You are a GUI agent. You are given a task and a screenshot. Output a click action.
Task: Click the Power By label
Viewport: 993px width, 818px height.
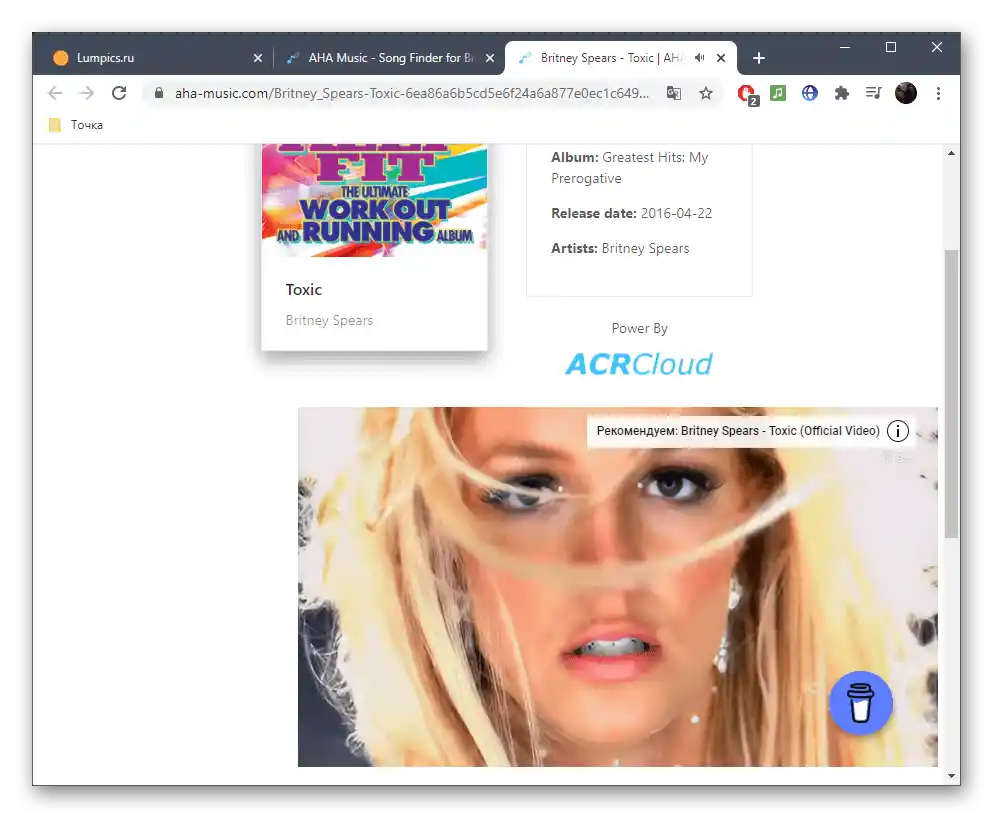tap(639, 328)
